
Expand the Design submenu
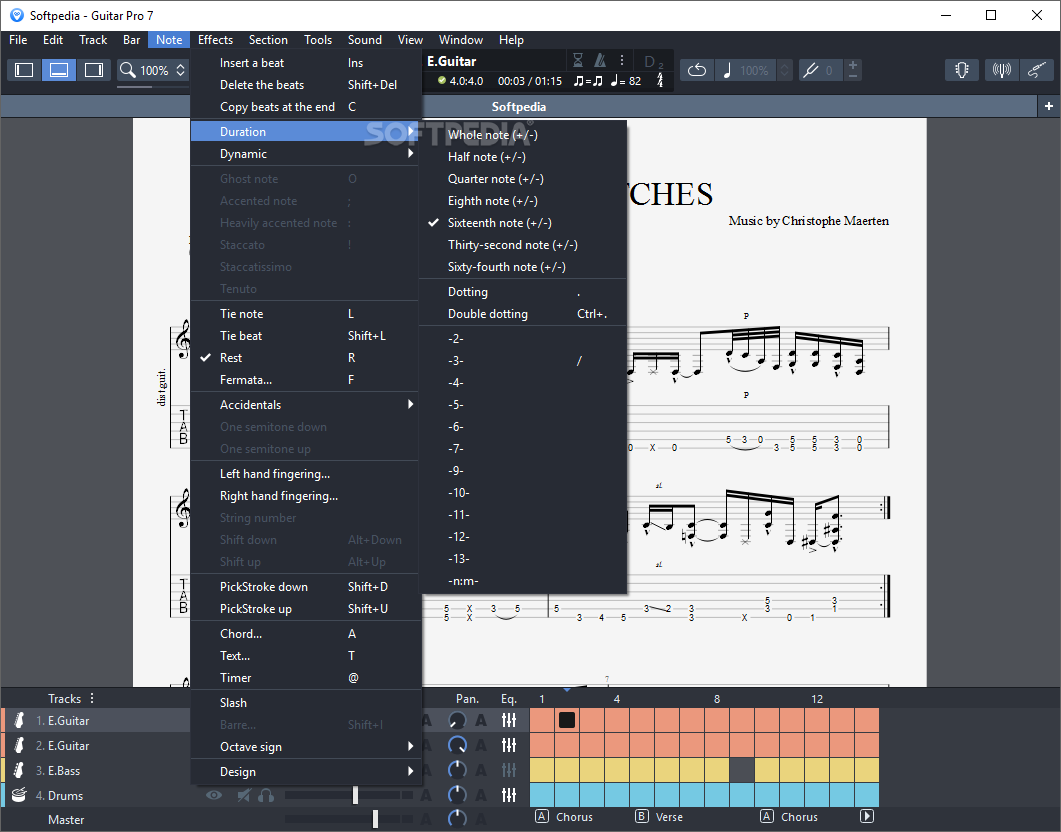click(x=304, y=772)
